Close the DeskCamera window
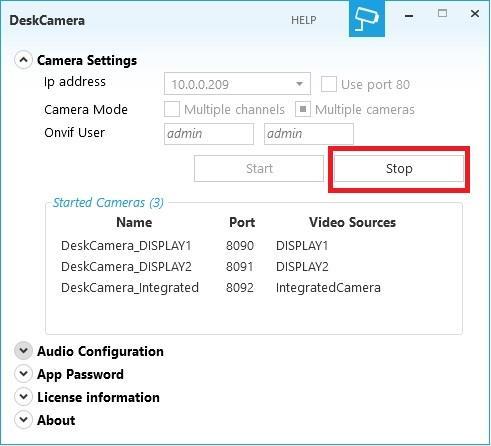Screen dimensions: 491x446 click(x=475, y=14)
